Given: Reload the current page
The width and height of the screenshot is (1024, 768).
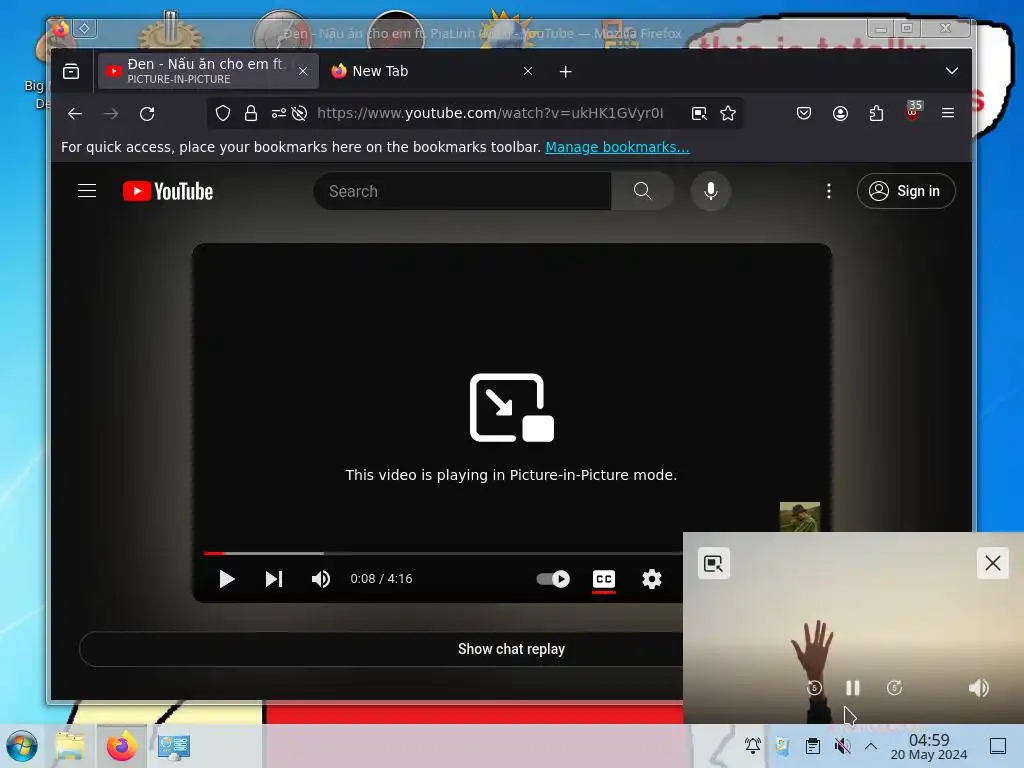Looking at the screenshot, I should click(x=147, y=114).
